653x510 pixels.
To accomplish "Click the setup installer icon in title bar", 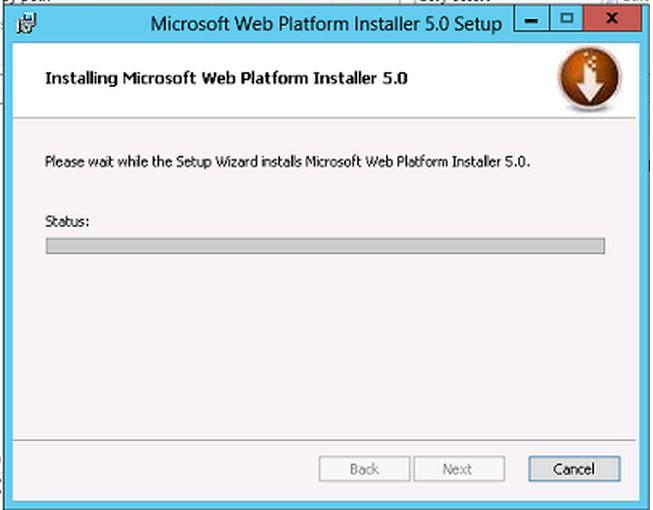I will [x=27, y=23].
